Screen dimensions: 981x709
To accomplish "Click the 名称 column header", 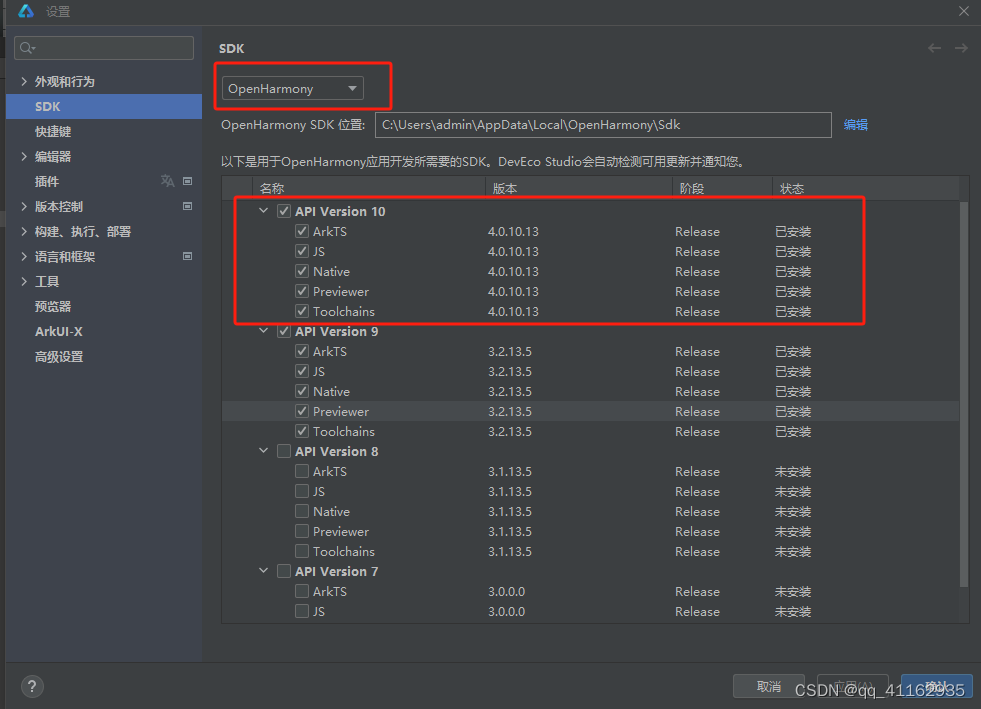I will (x=369, y=188).
